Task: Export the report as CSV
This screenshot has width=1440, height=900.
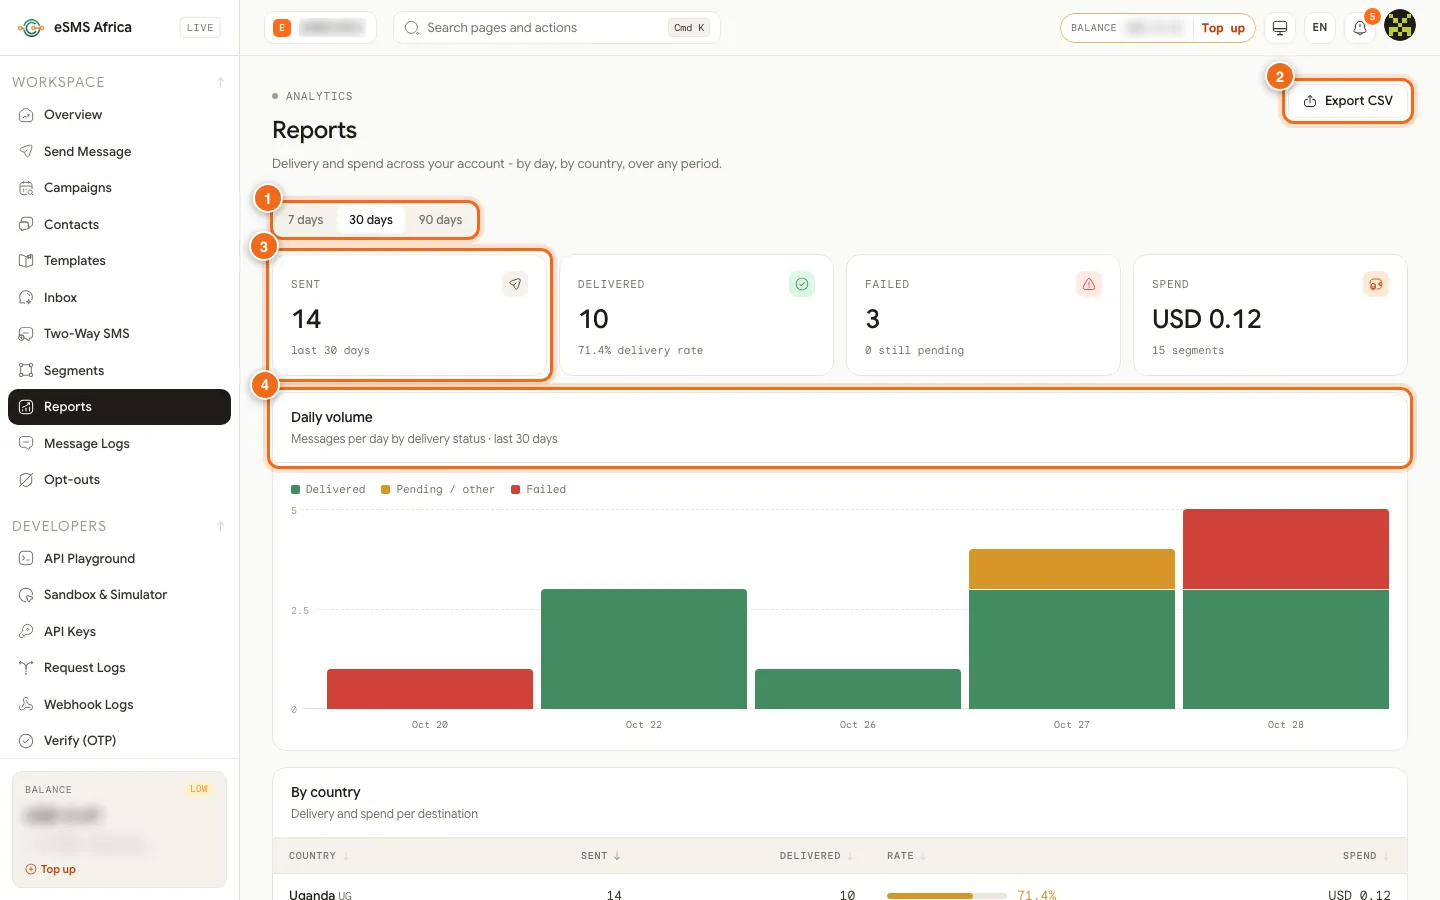Action: click(x=1348, y=101)
